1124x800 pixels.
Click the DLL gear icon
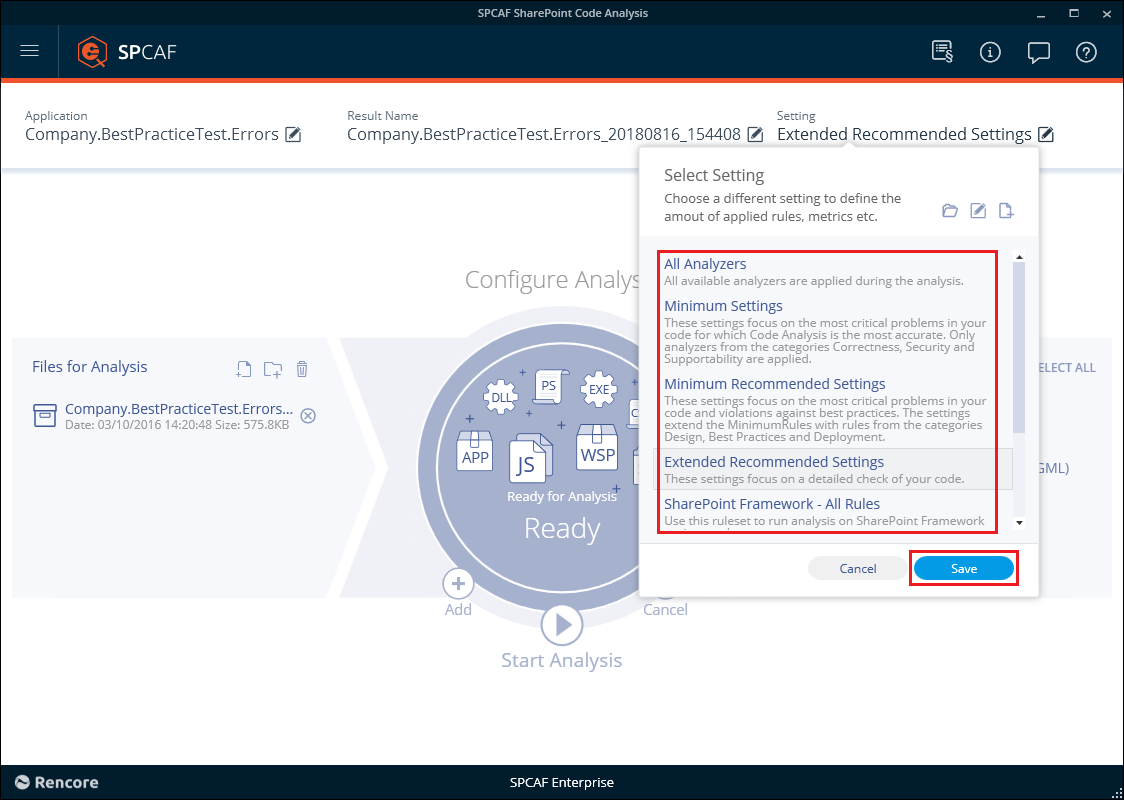click(x=500, y=398)
